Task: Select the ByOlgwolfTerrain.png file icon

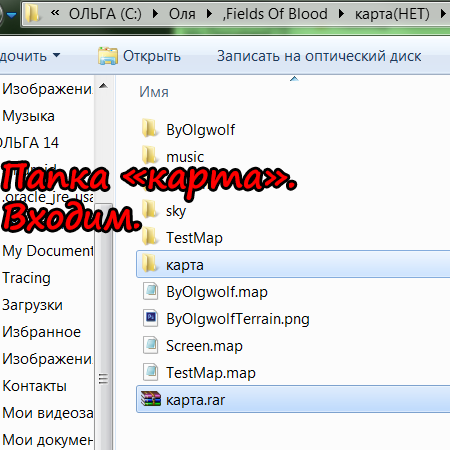Action: 151,318
